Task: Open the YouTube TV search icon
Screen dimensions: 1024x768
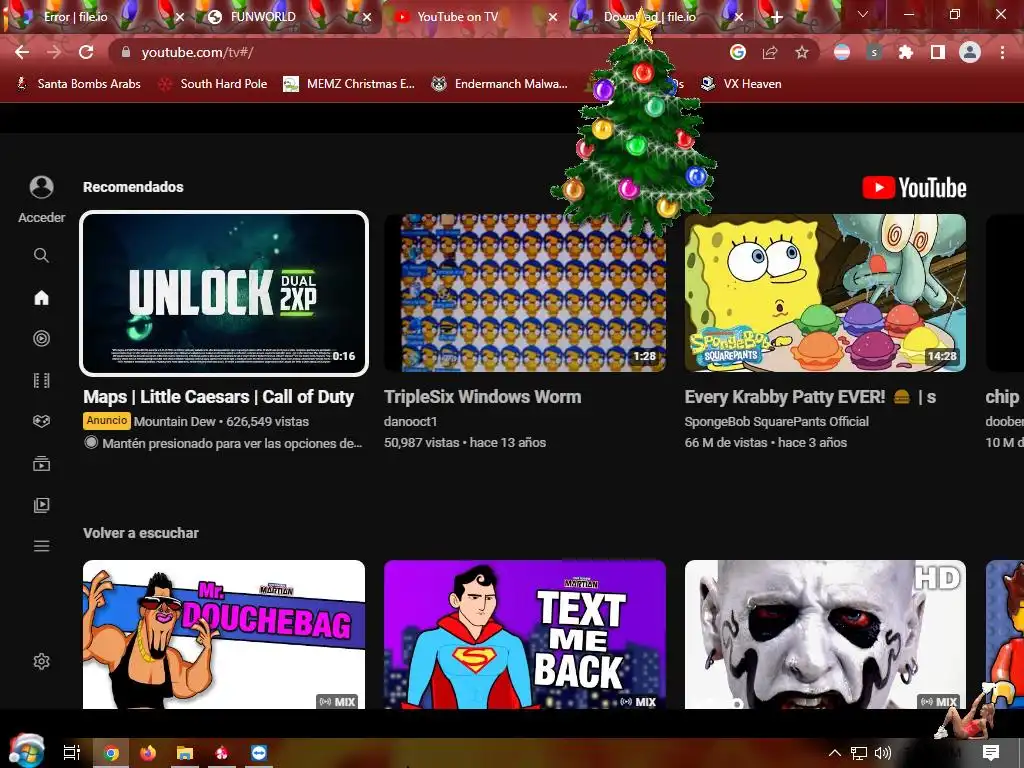Action: (41, 255)
